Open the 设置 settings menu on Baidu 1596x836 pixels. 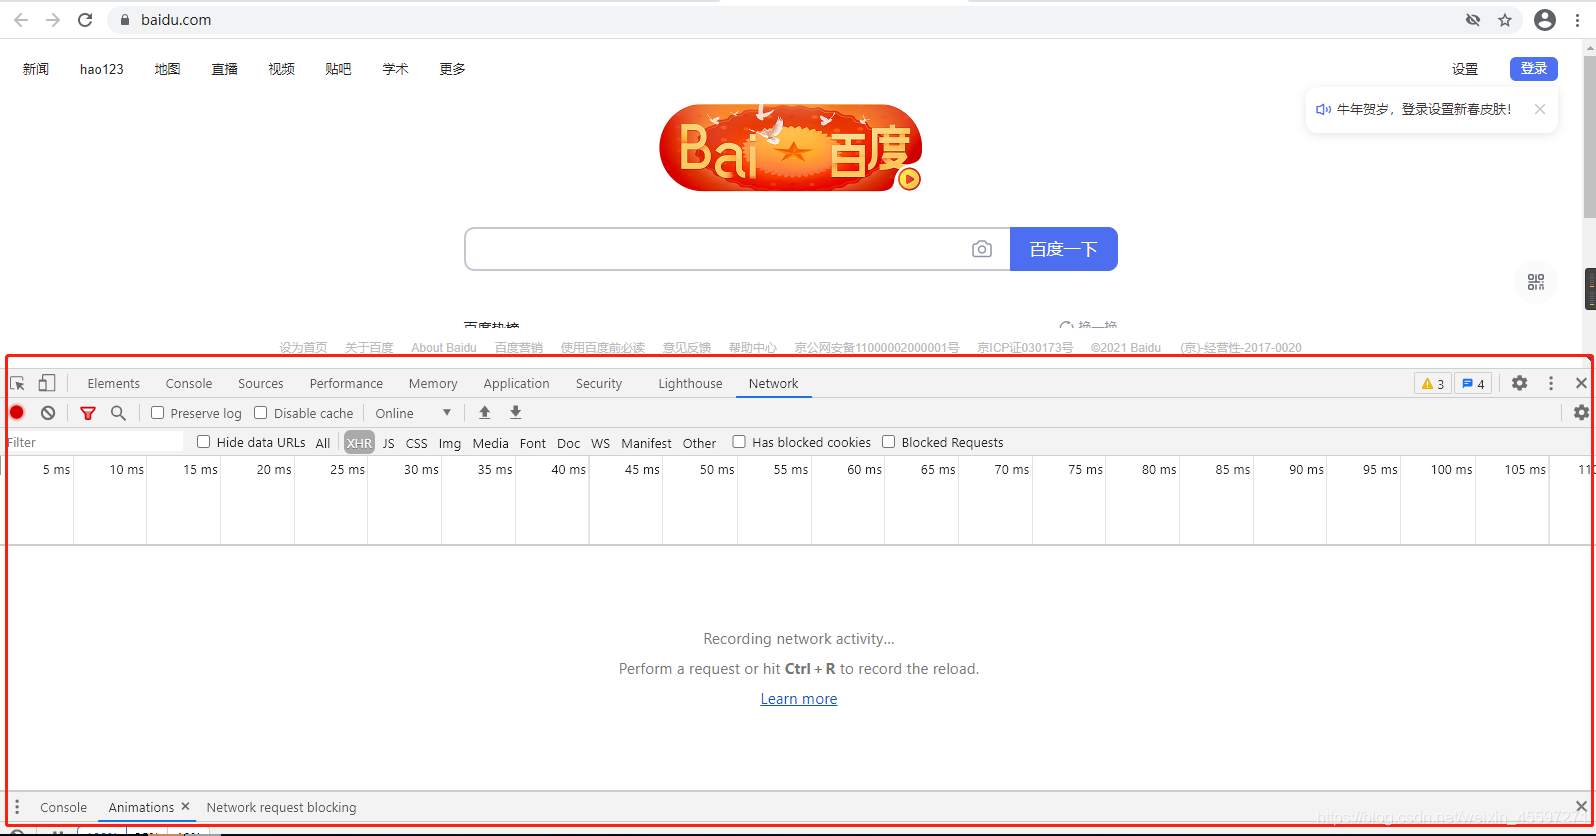(x=1465, y=69)
